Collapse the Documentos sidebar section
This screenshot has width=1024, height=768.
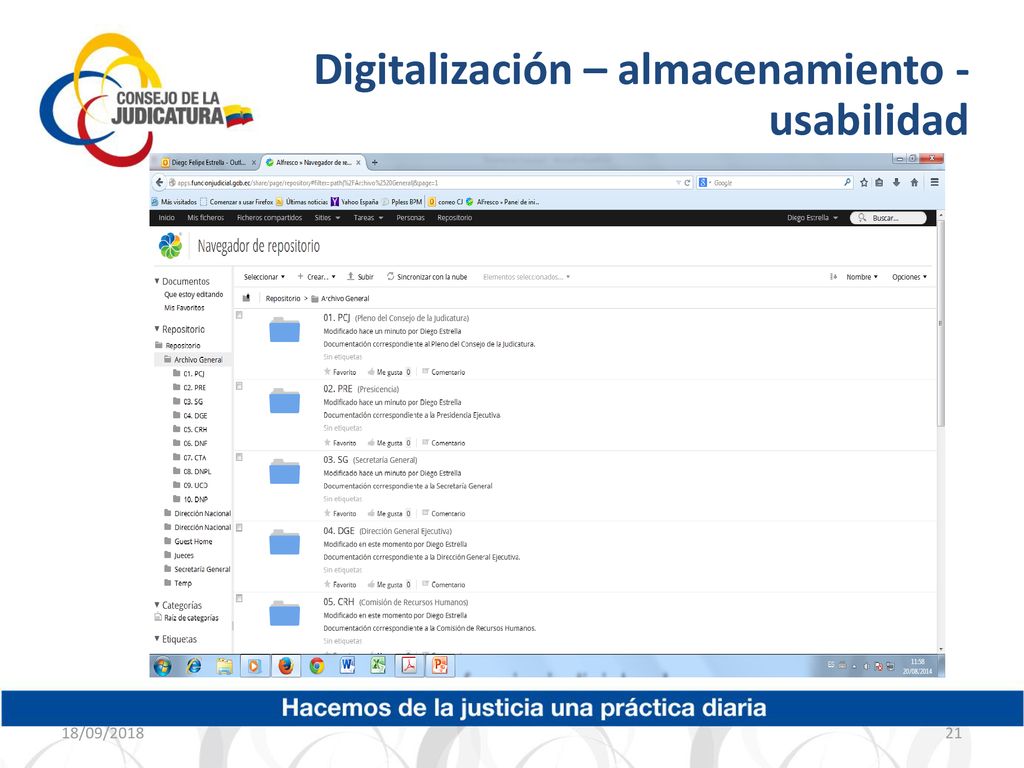click(x=182, y=281)
